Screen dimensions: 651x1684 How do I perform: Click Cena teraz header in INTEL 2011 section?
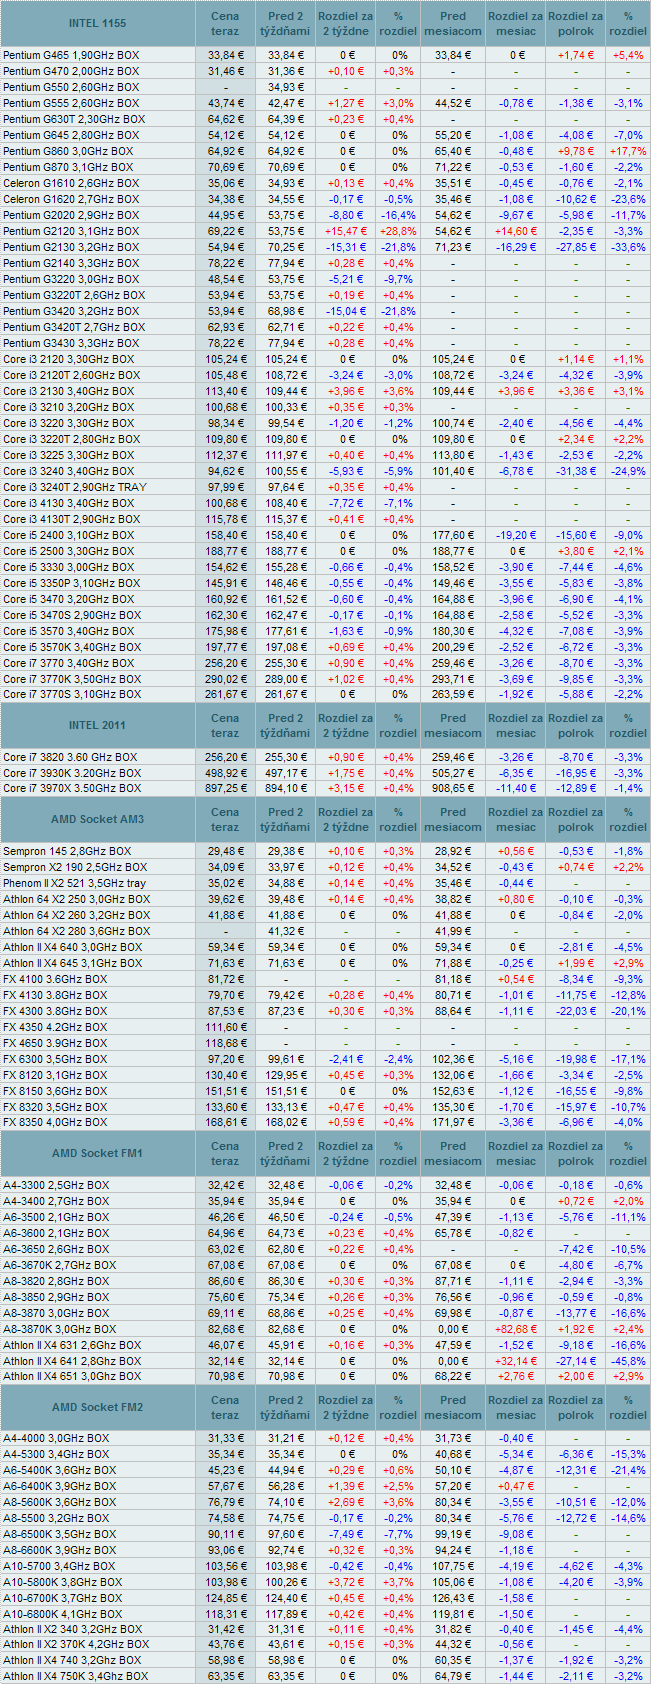coord(225,725)
